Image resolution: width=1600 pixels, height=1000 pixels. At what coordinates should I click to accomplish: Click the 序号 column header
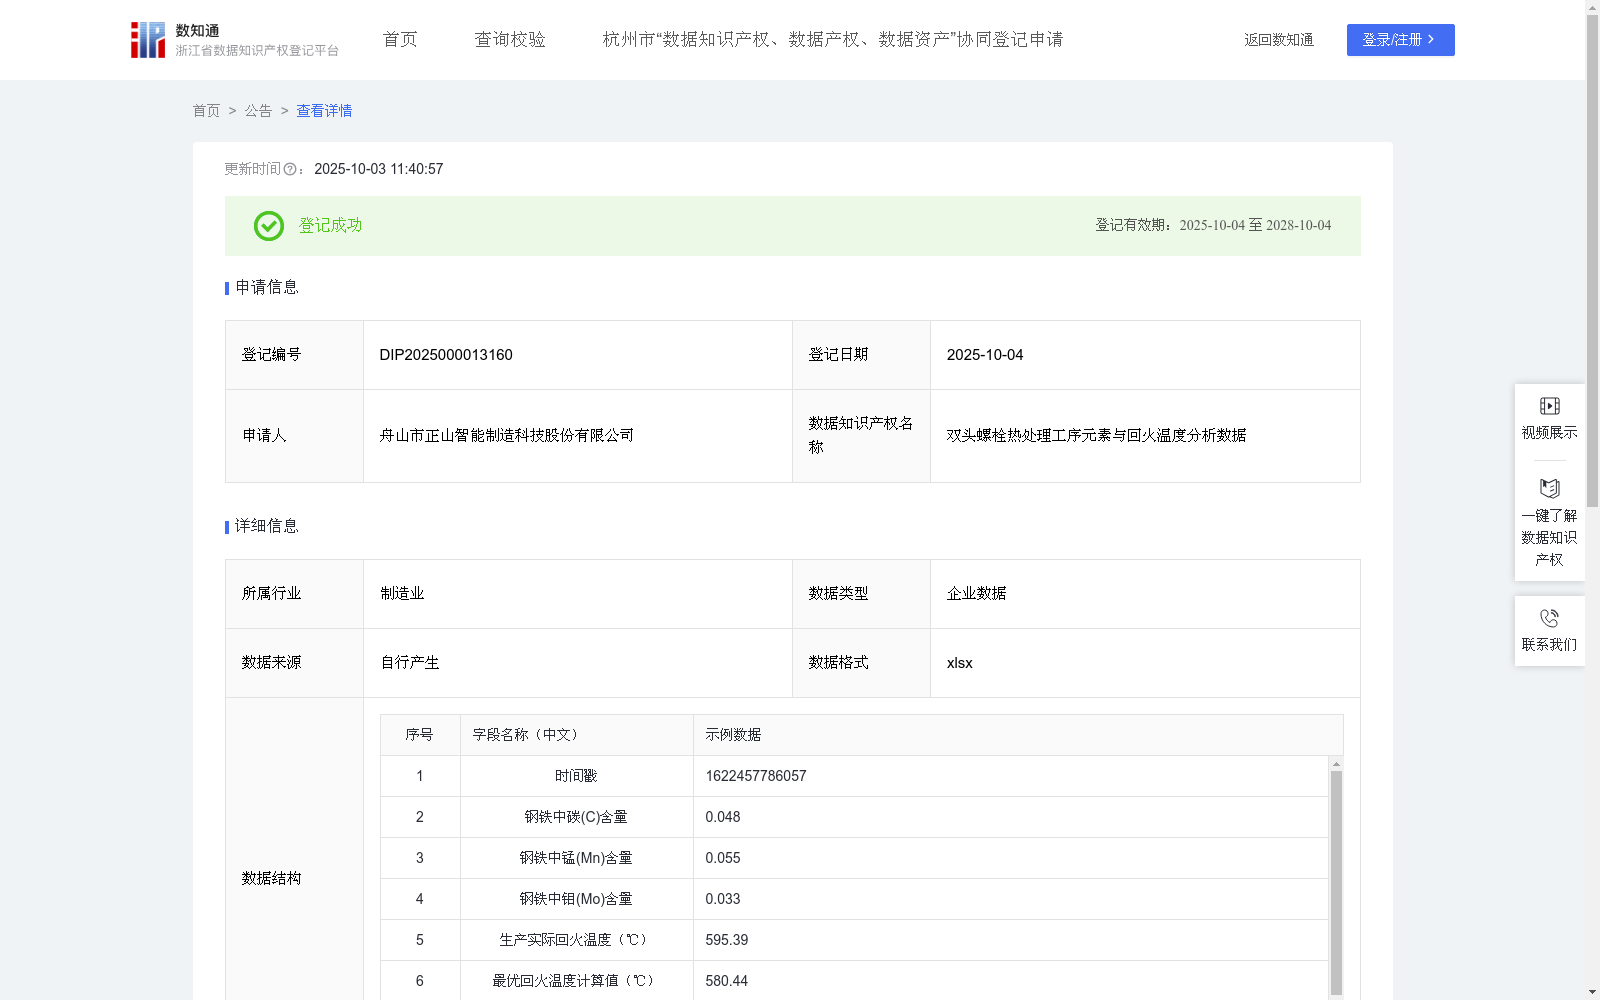tap(419, 735)
